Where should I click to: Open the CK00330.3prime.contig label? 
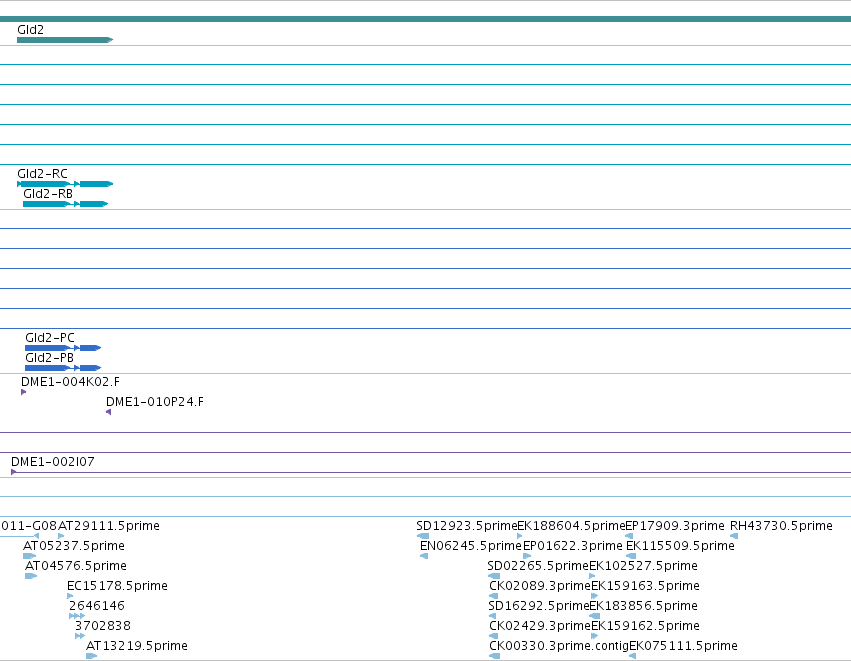coord(559,646)
